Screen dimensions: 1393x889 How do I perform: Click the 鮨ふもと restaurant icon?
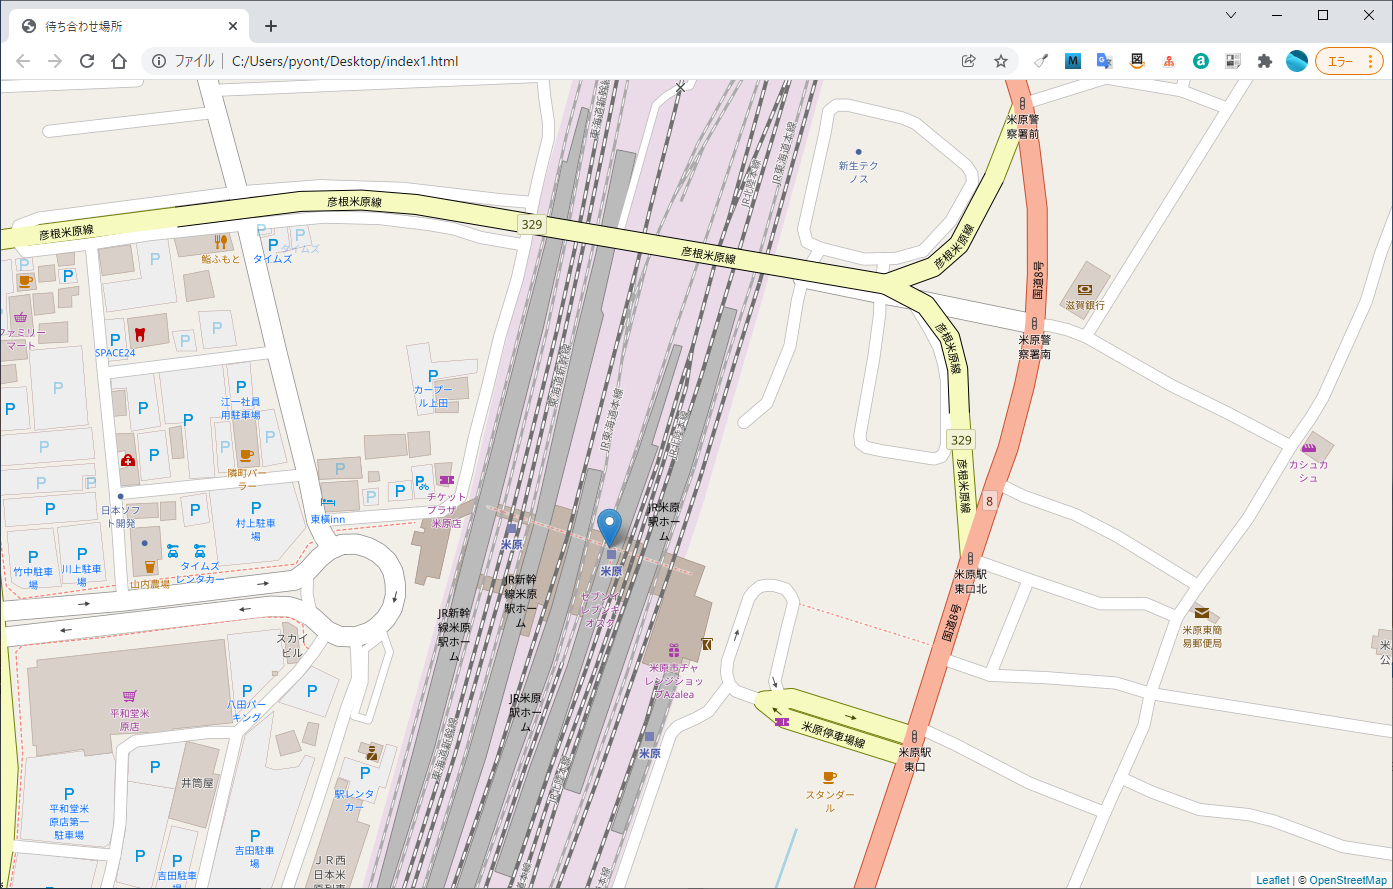[x=221, y=242]
